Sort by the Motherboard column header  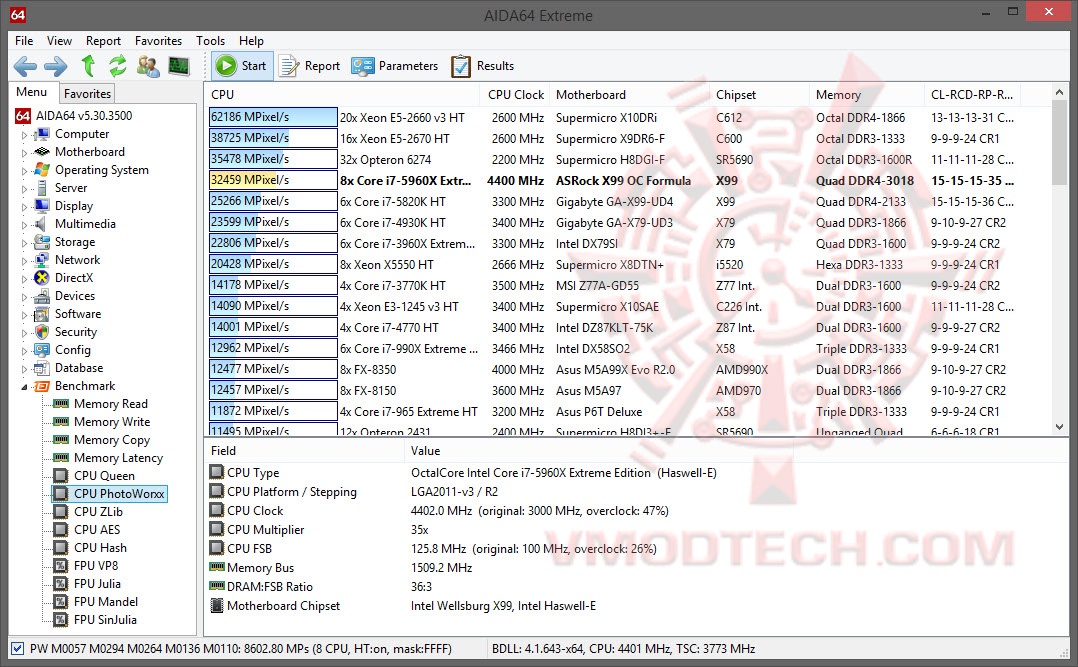(628, 94)
